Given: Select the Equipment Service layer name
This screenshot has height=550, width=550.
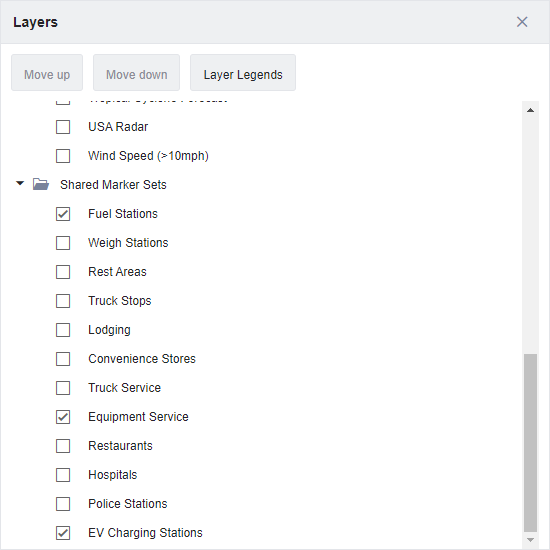Looking at the screenshot, I should (138, 417).
